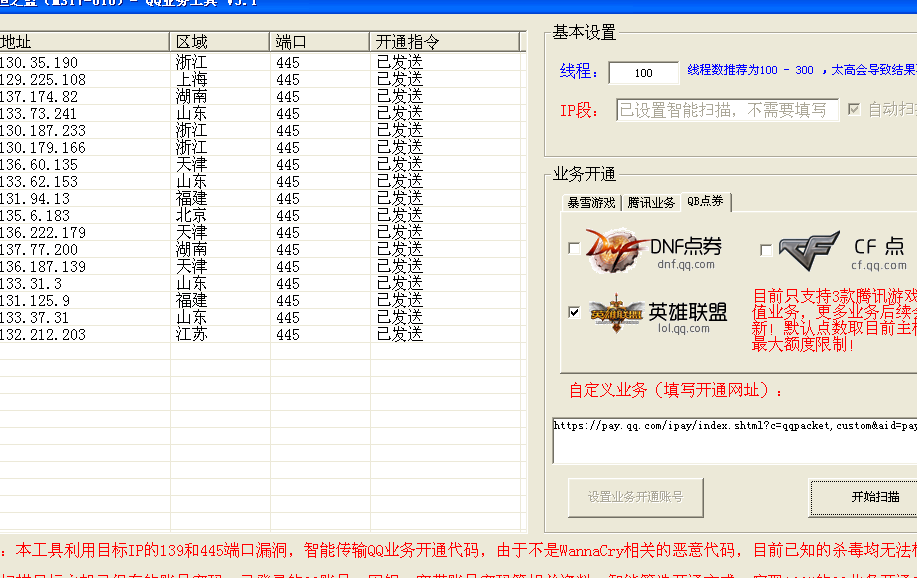Enable the CF点 checkbox

pos(766,250)
